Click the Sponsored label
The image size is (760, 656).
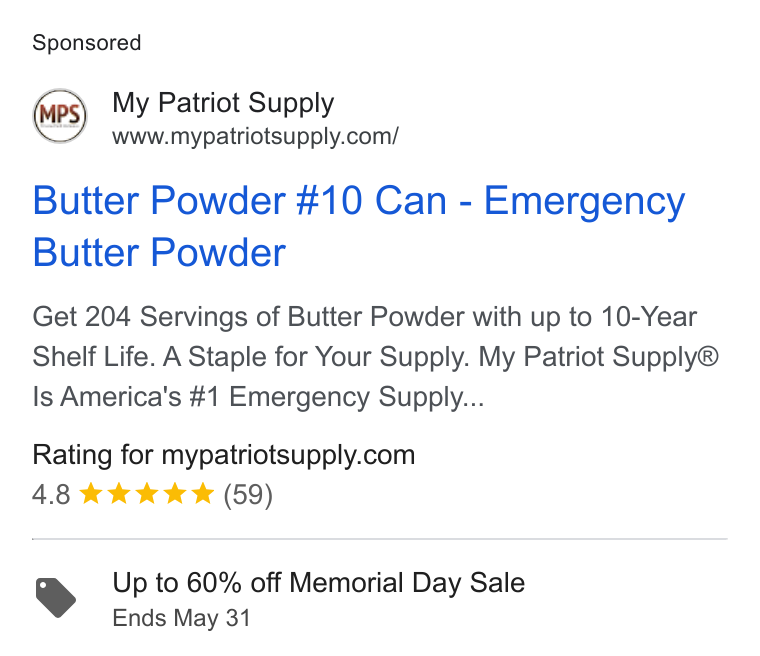(x=87, y=43)
